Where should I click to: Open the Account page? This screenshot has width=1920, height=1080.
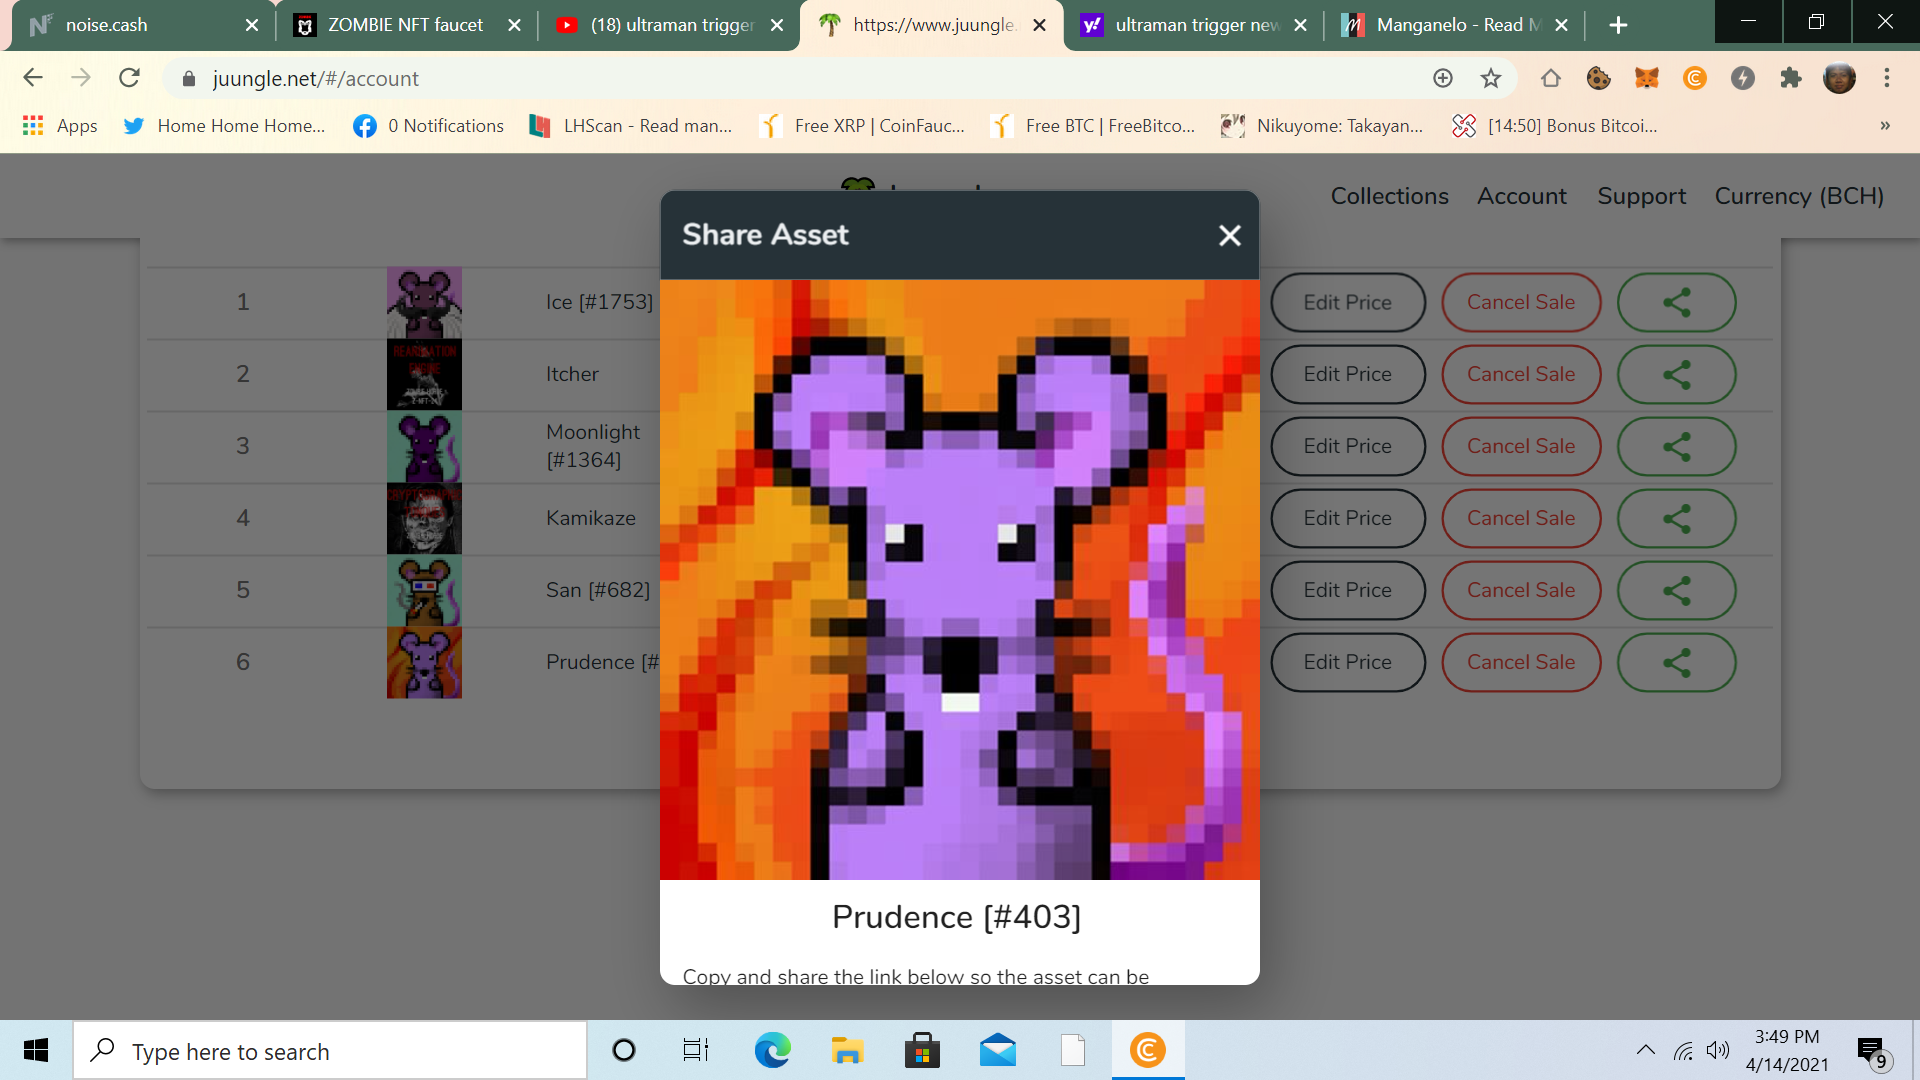[1522, 196]
